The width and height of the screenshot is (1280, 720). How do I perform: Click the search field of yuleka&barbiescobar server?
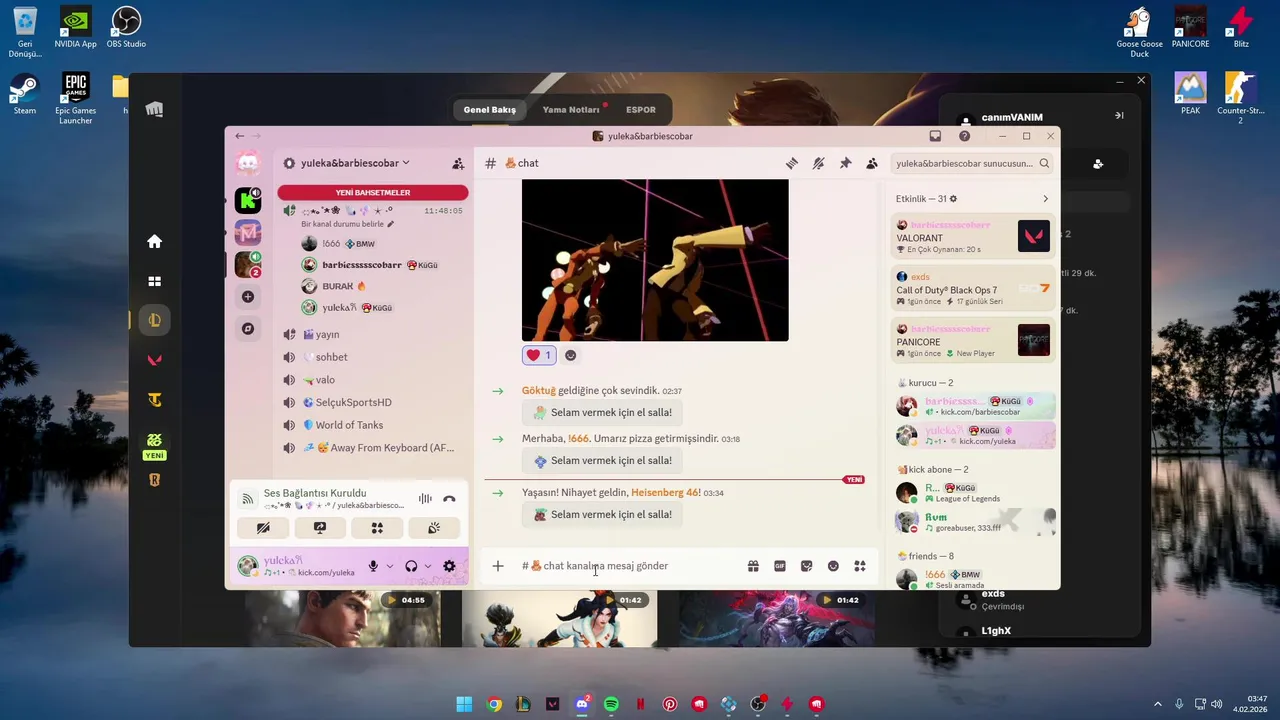pos(972,163)
